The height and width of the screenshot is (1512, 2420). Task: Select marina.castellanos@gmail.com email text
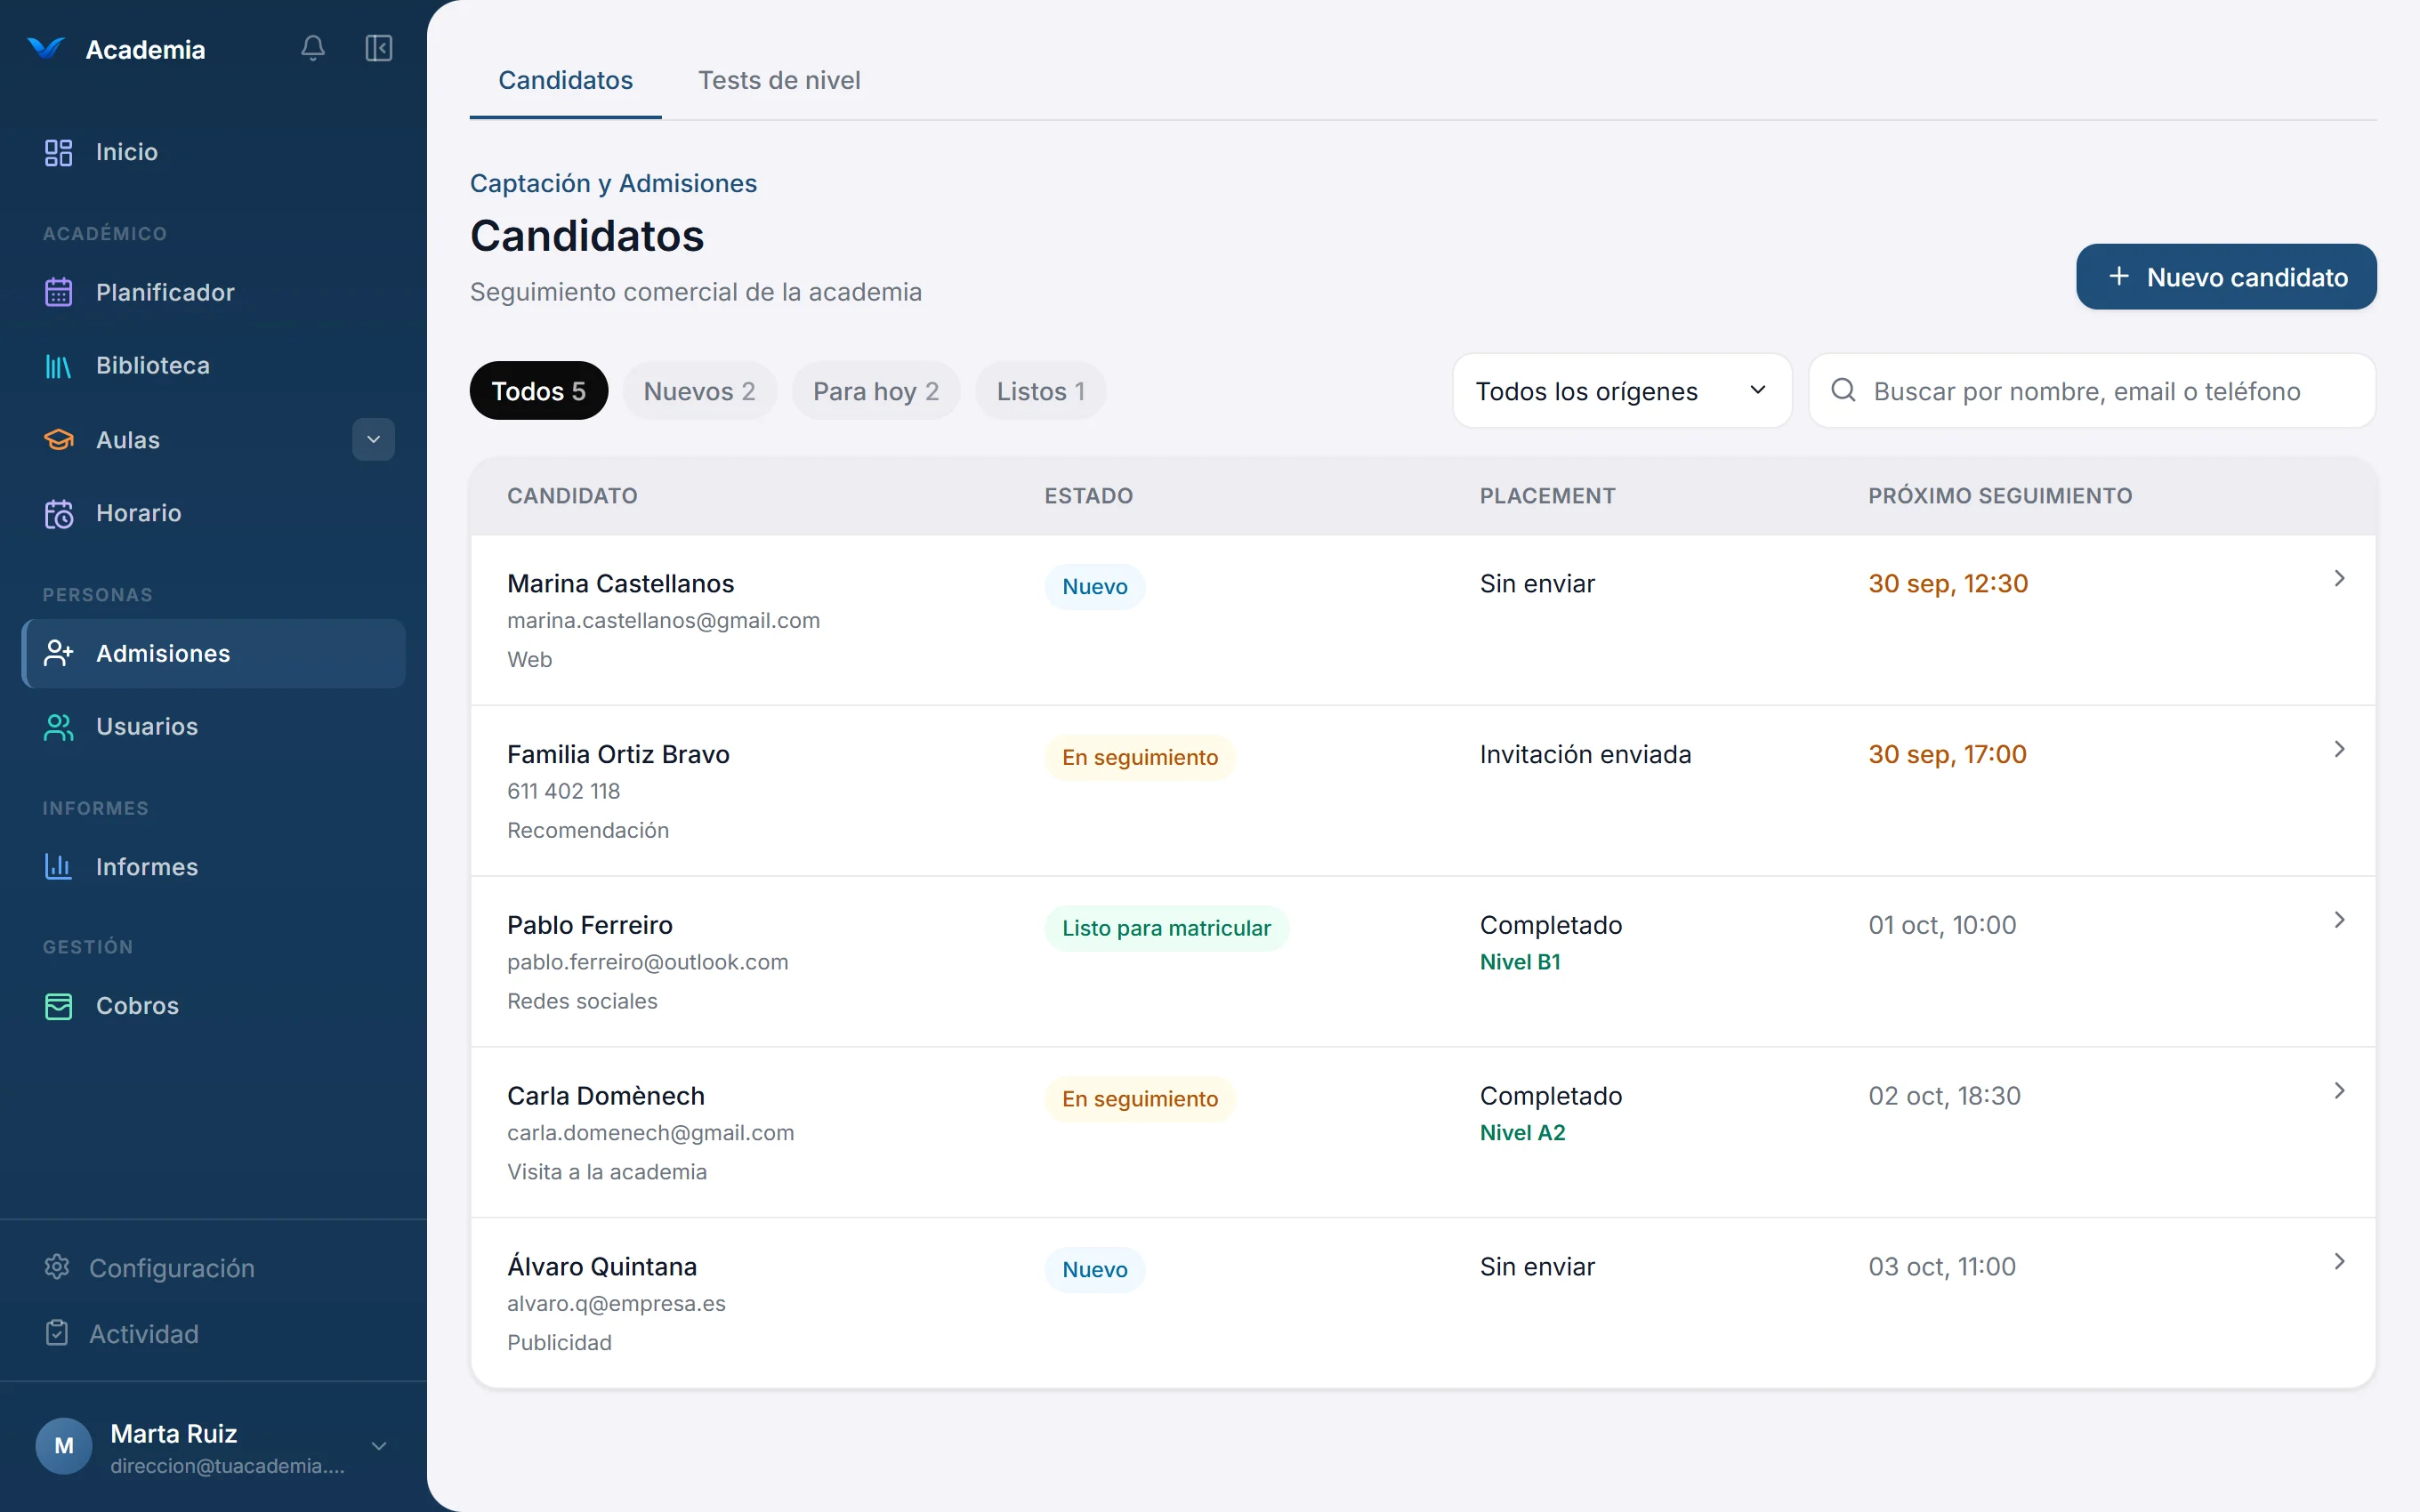tap(663, 620)
